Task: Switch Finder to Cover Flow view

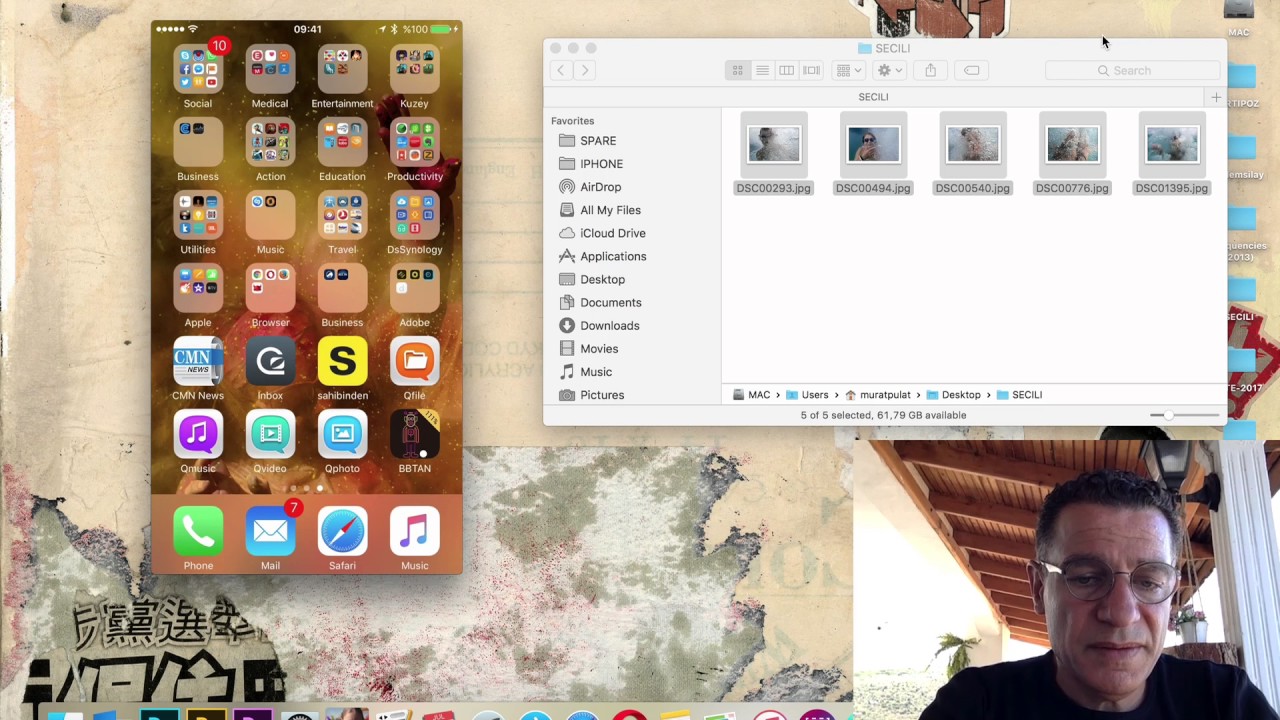Action: coord(811,70)
